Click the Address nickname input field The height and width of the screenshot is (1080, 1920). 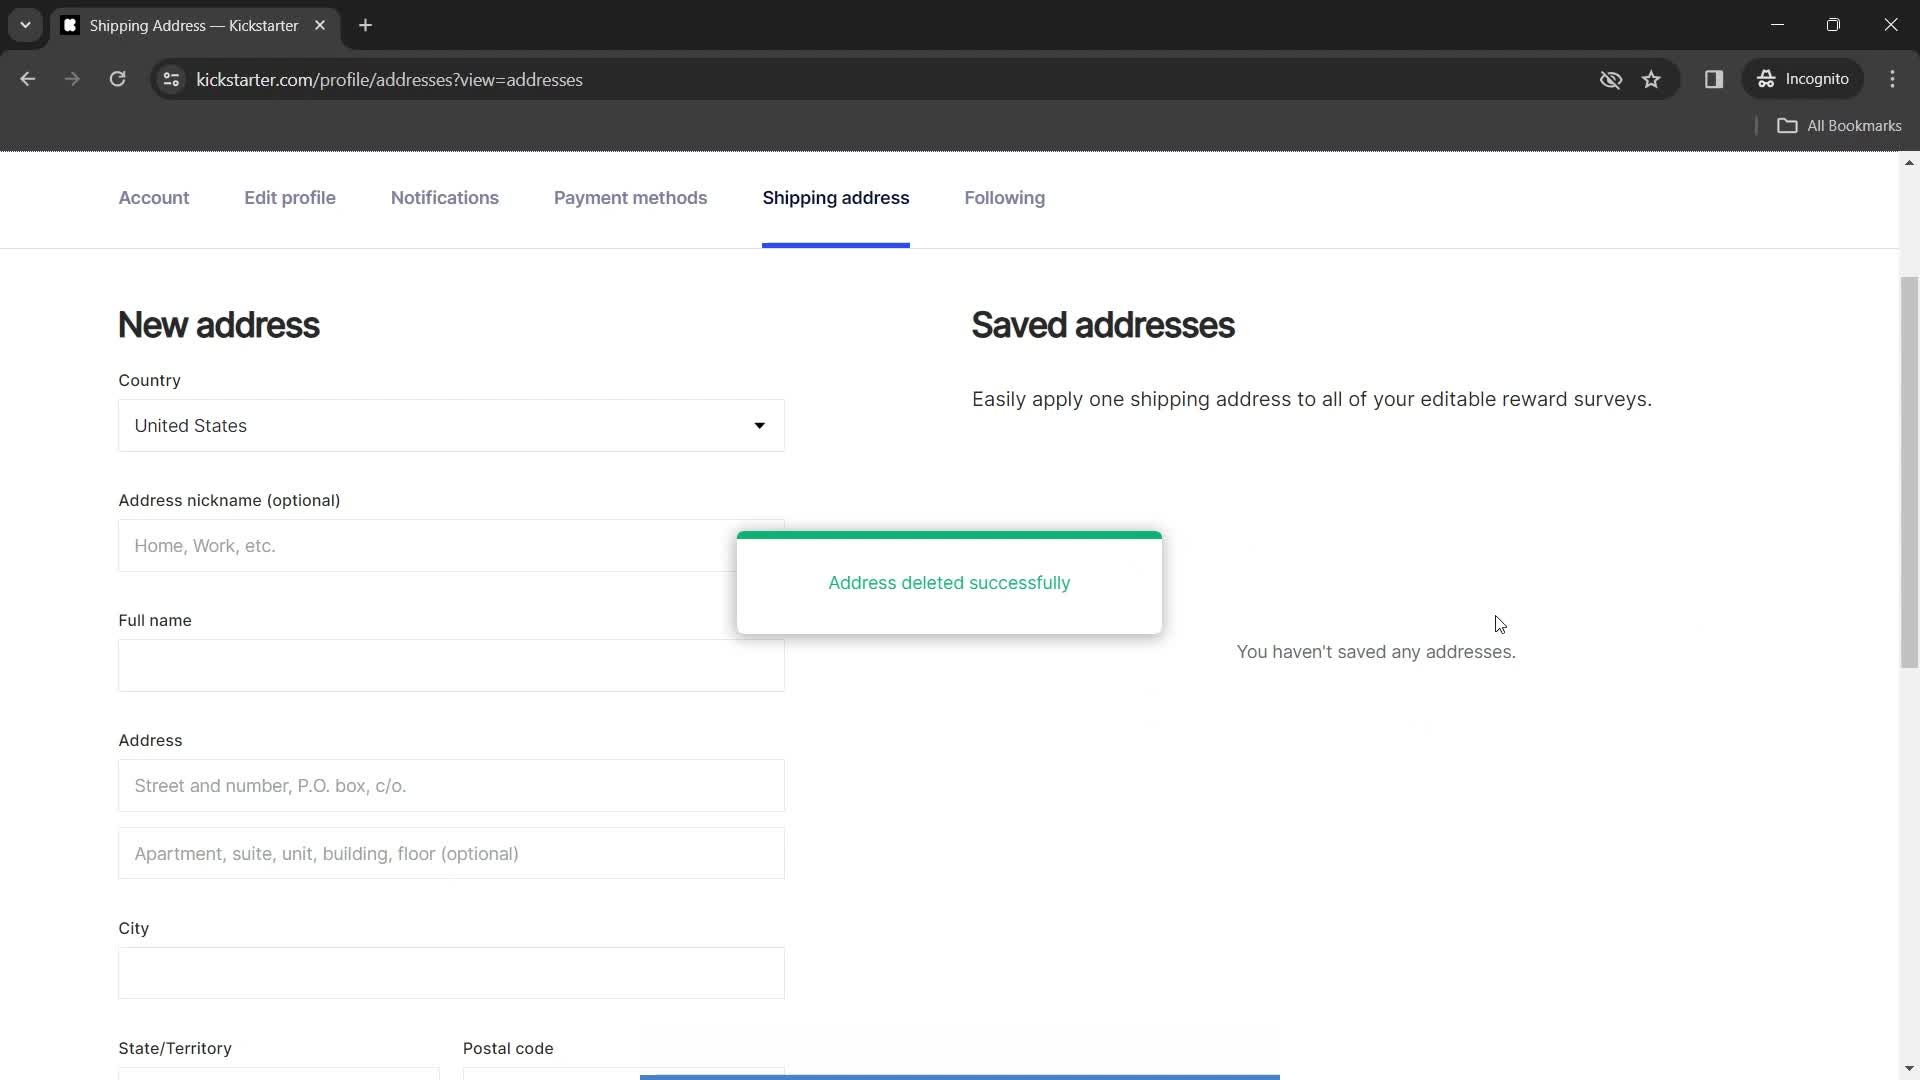[452, 546]
